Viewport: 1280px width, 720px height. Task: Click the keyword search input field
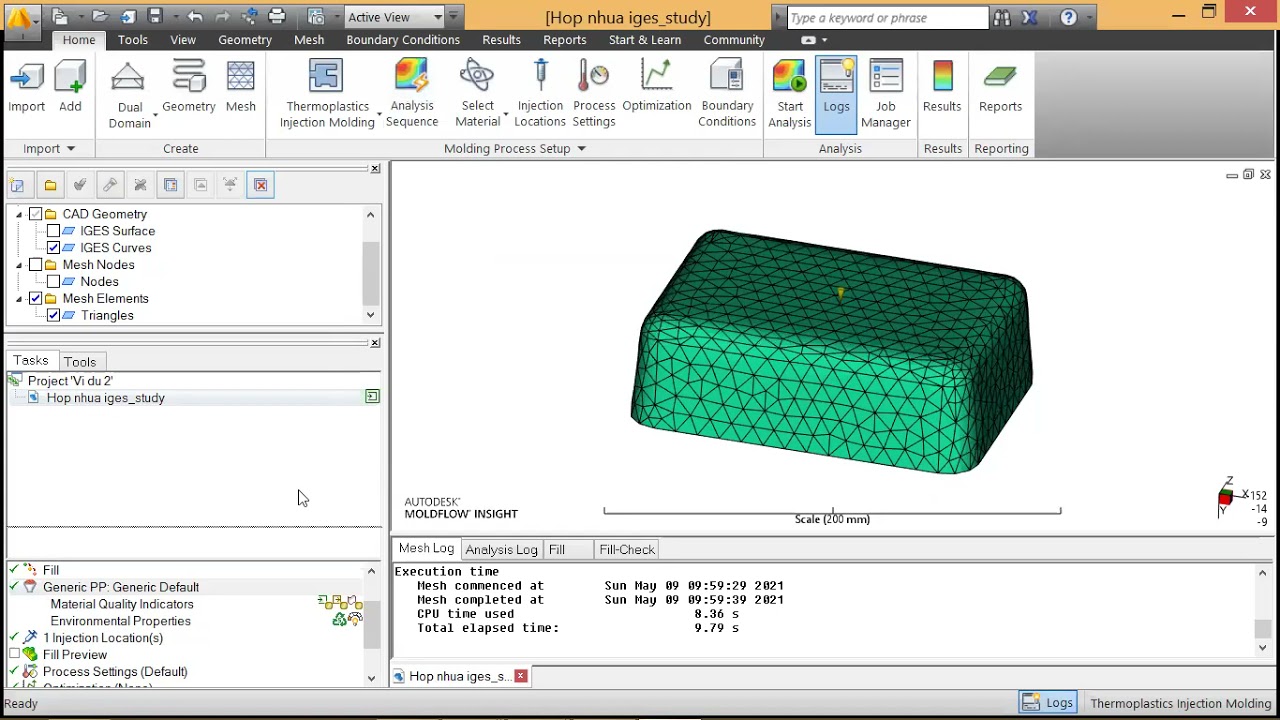tap(886, 17)
